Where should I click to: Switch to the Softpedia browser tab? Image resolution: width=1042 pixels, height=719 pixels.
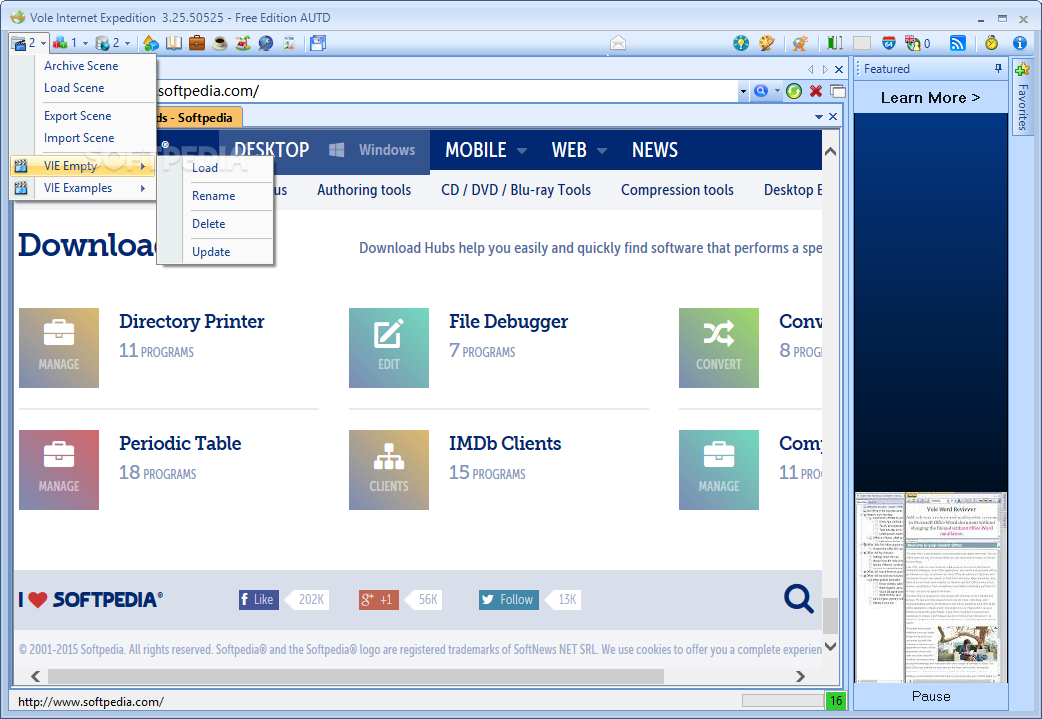click(199, 118)
